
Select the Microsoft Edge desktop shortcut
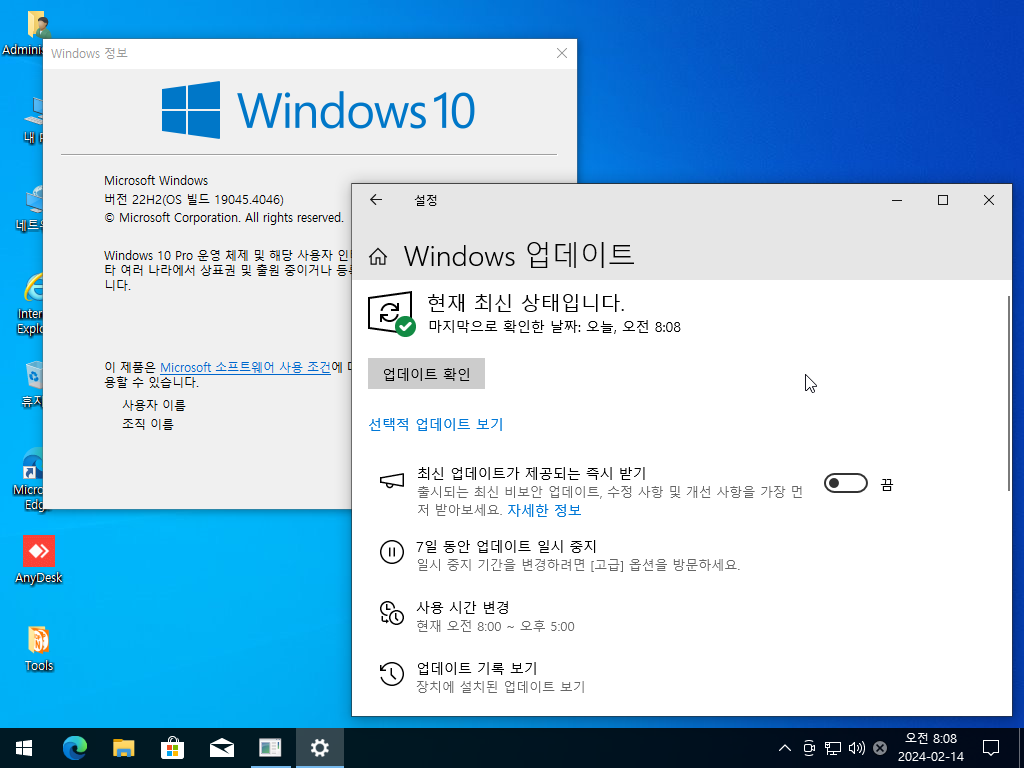click(29, 479)
